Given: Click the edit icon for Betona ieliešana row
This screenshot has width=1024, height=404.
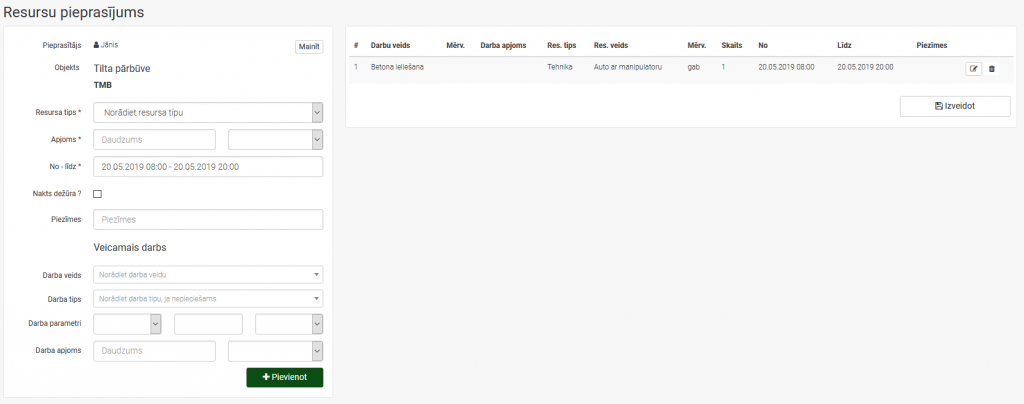Looking at the screenshot, I should click(x=973, y=69).
